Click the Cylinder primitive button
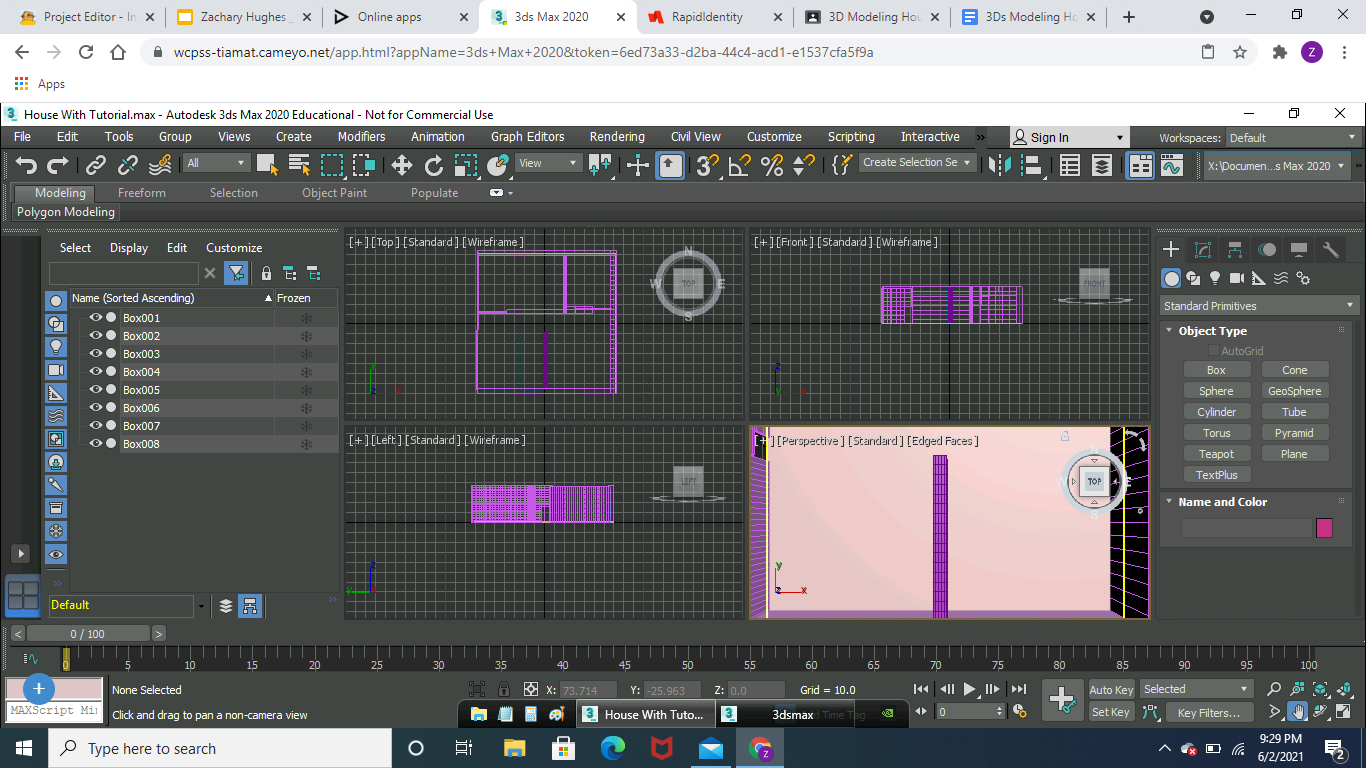The height and width of the screenshot is (768, 1366). pos(1216,412)
